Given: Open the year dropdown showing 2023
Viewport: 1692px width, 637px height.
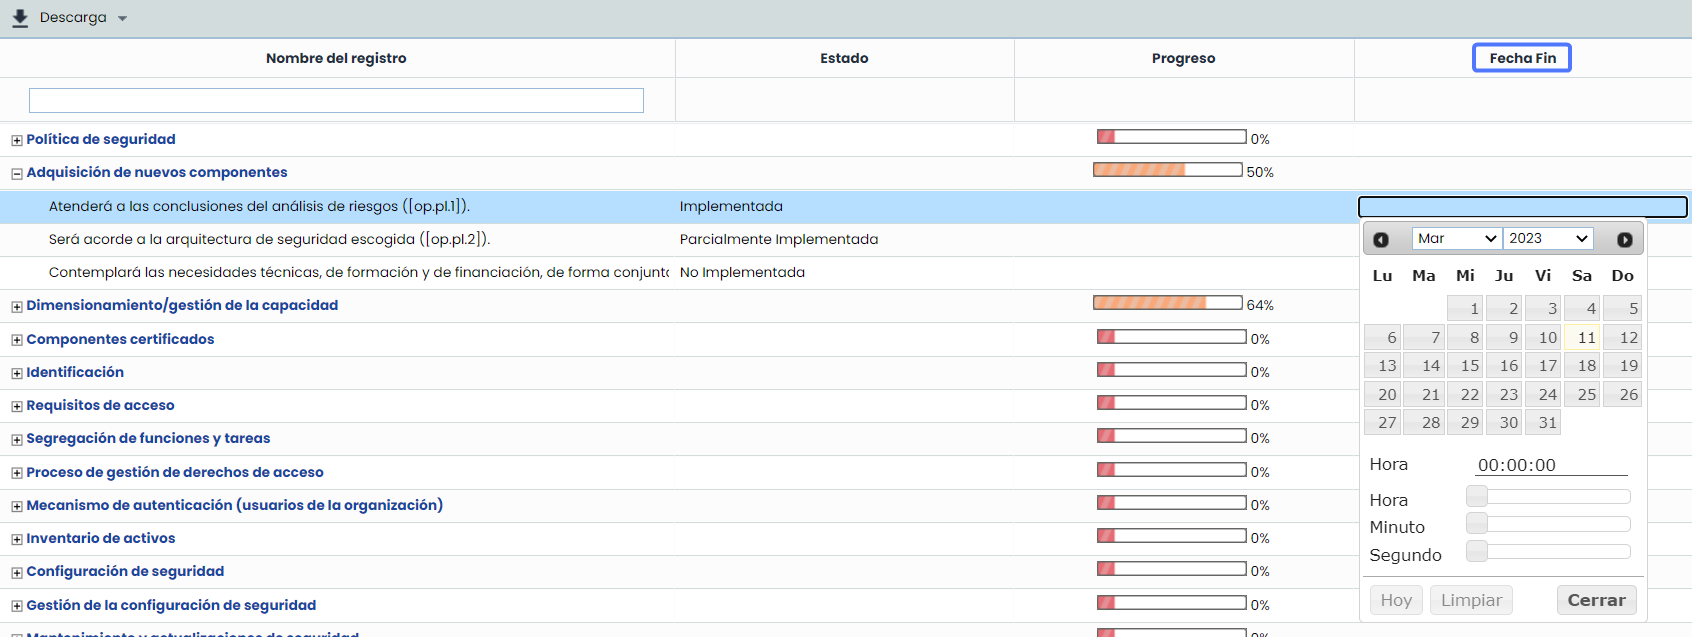Looking at the screenshot, I should pos(1548,238).
